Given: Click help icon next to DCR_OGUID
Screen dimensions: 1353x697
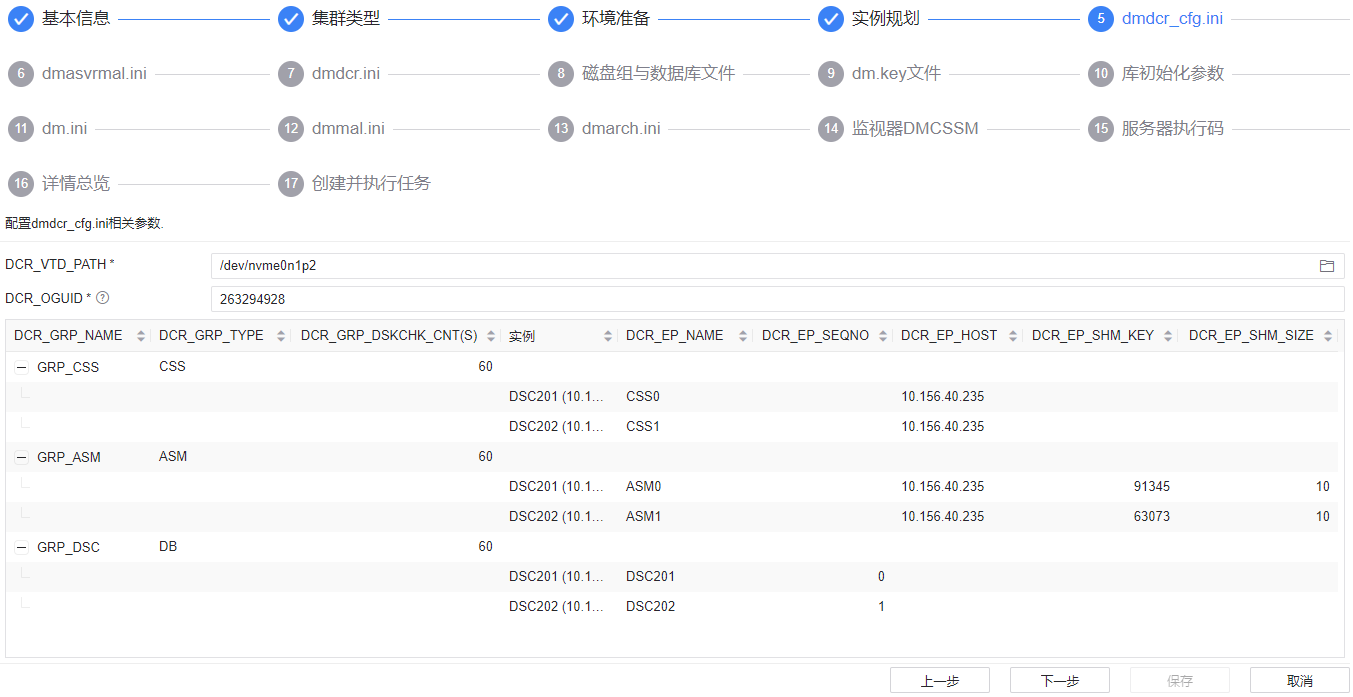Looking at the screenshot, I should point(102,298).
